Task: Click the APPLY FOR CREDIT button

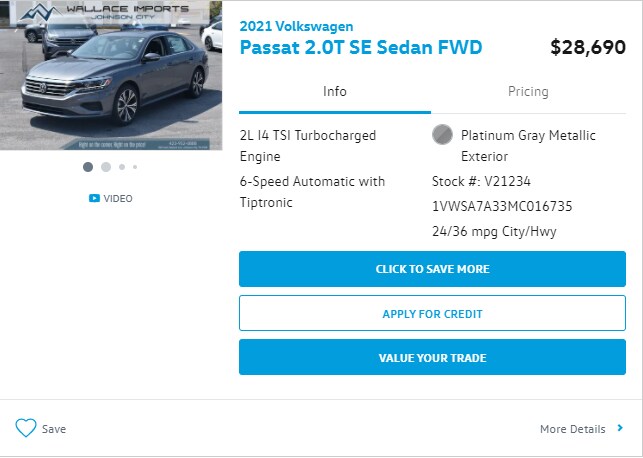Action: pyautogui.click(x=432, y=313)
